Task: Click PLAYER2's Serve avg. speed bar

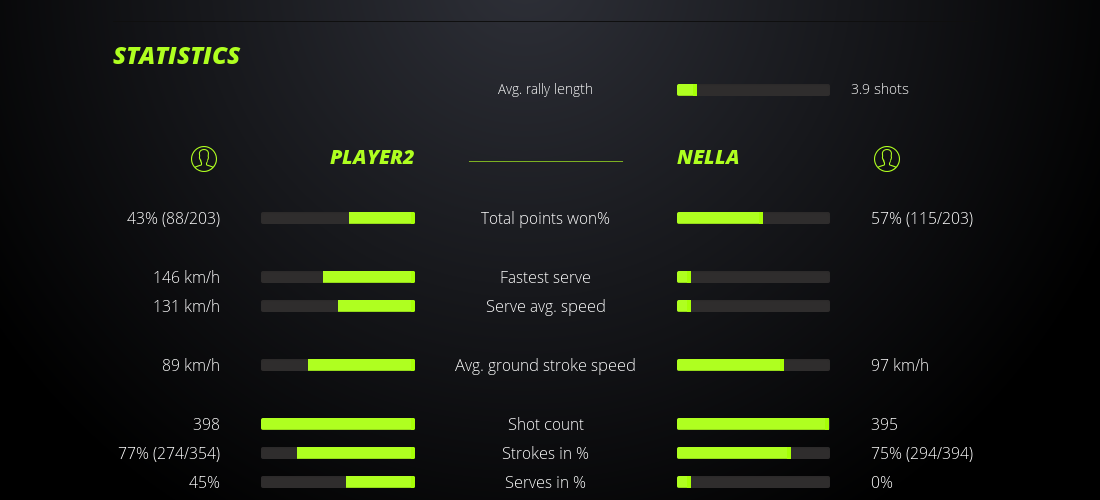Action: click(x=338, y=306)
